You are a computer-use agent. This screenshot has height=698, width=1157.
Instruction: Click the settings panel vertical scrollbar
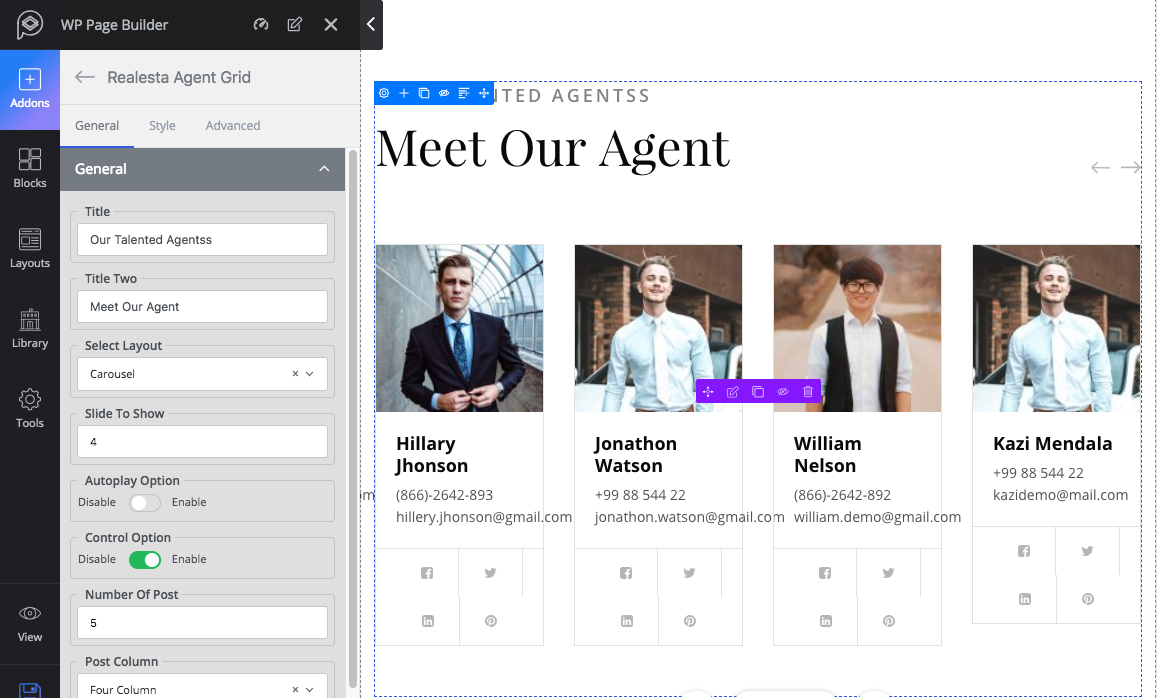click(353, 418)
